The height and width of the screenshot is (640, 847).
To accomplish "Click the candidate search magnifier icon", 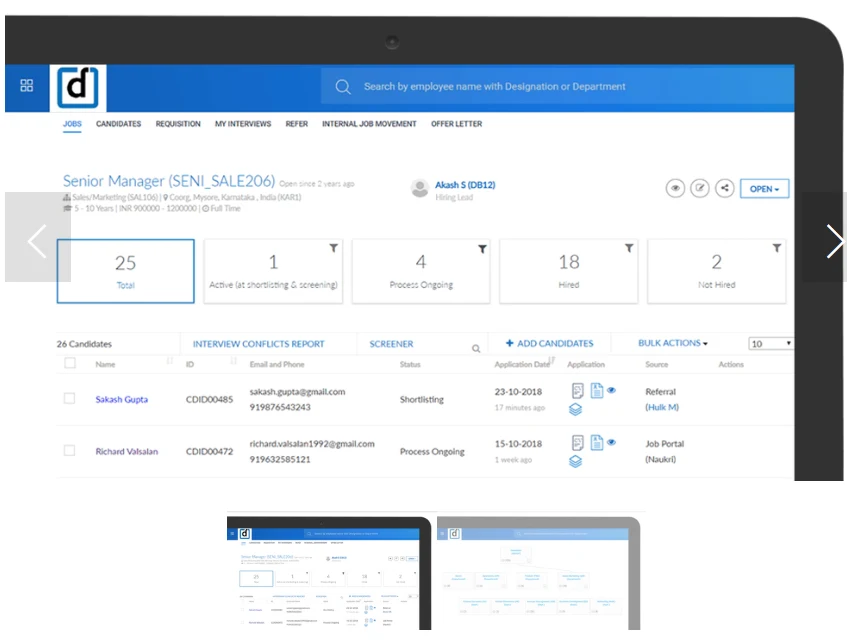I will click(476, 349).
